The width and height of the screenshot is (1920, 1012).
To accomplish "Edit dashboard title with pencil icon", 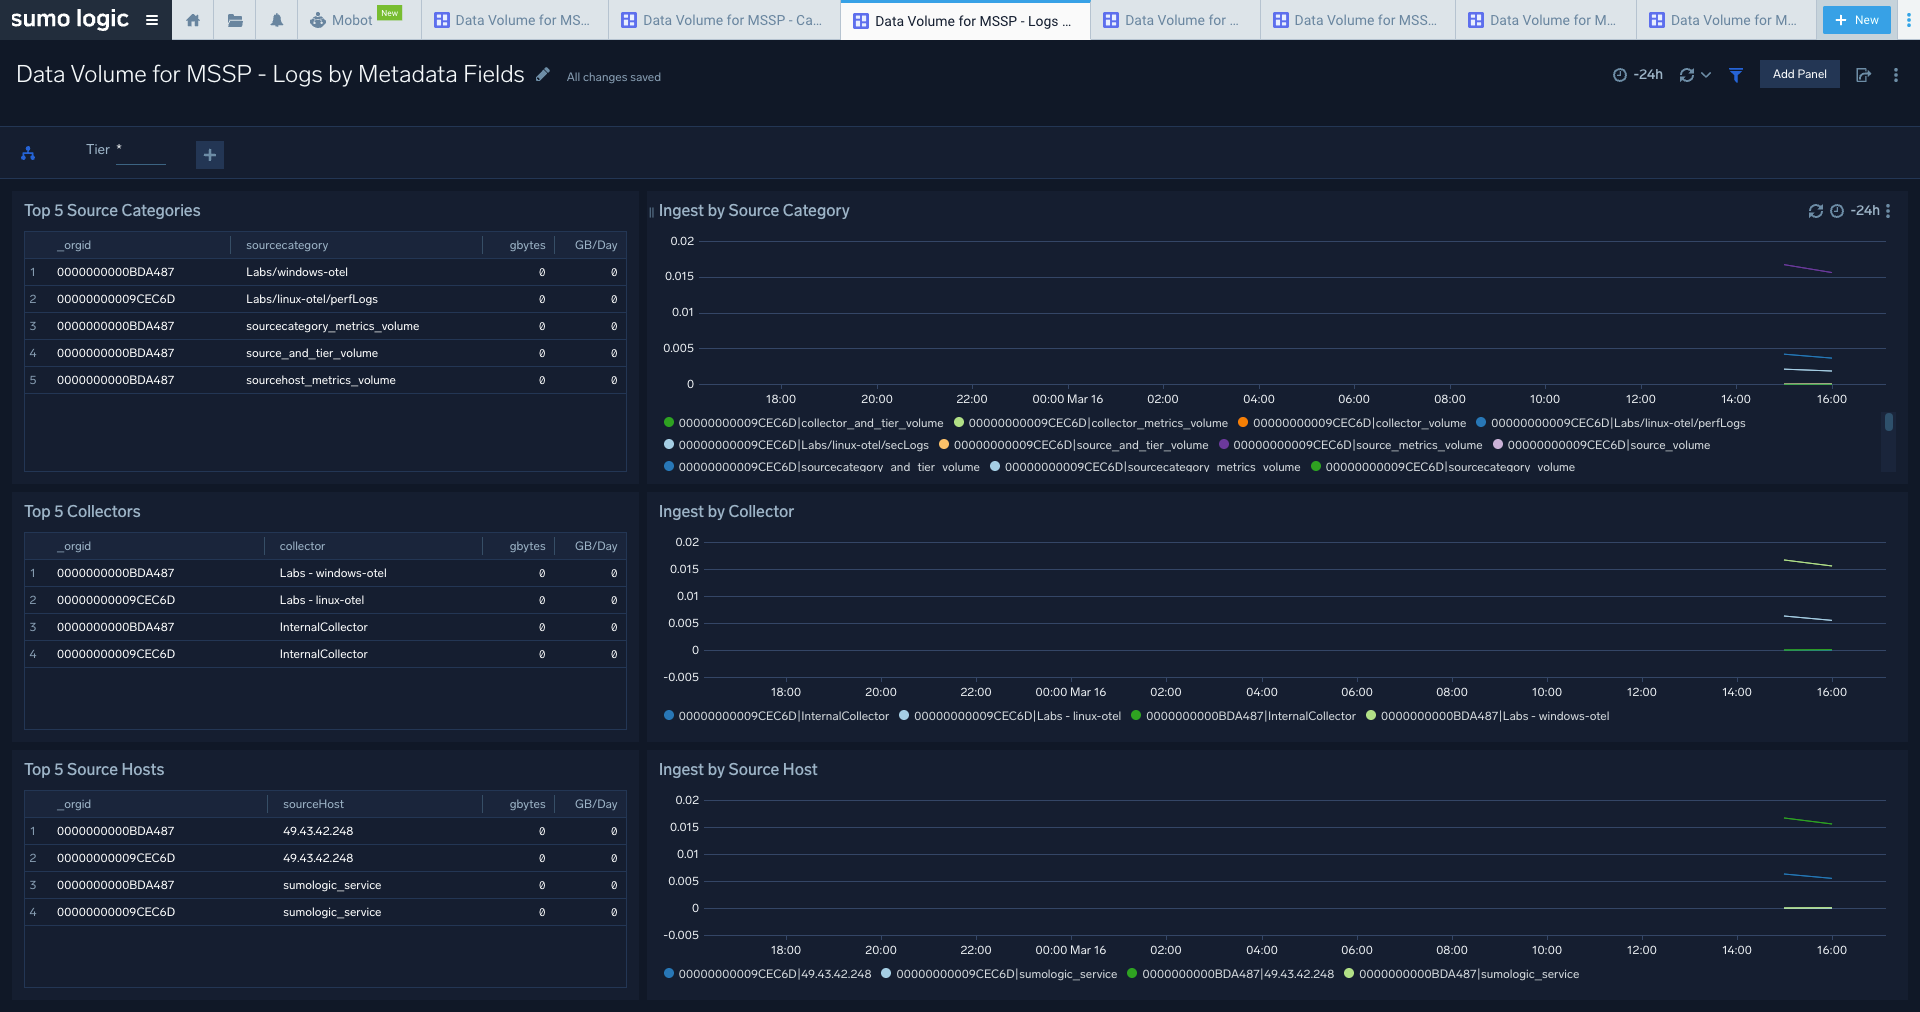I will pos(543,75).
